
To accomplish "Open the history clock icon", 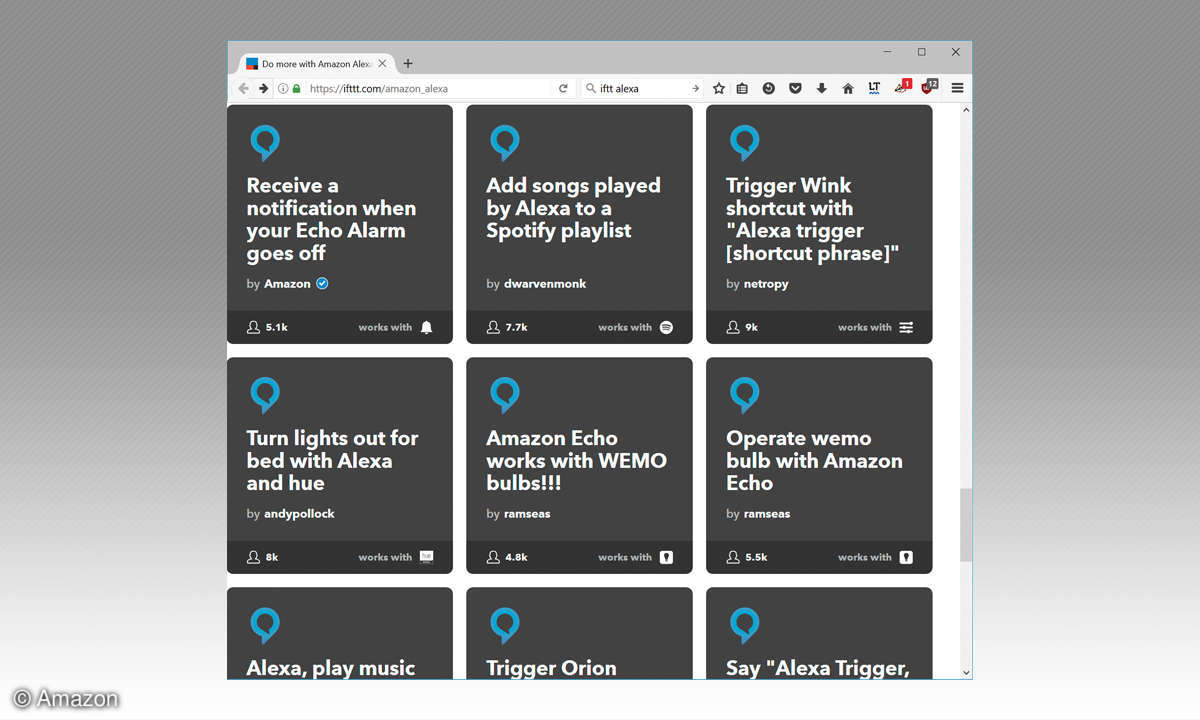I will (x=769, y=88).
